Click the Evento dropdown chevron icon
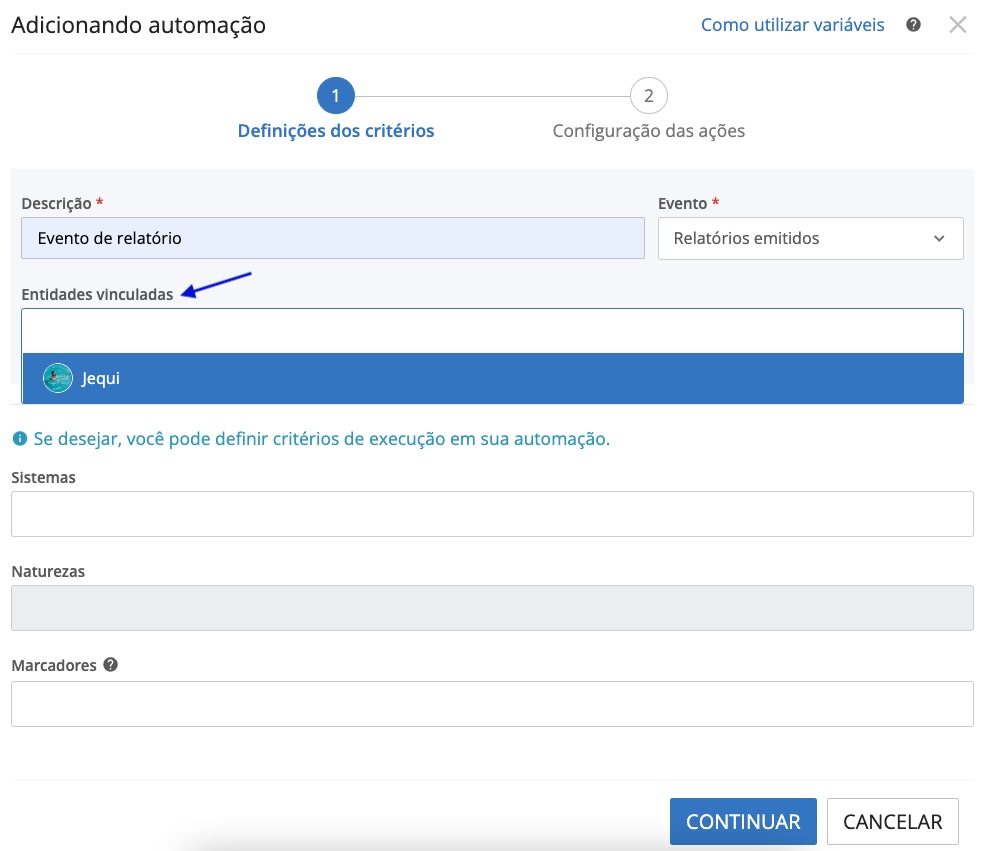Image resolution: width=987 pixels, height=851 pixels. (x=939, y=238)
